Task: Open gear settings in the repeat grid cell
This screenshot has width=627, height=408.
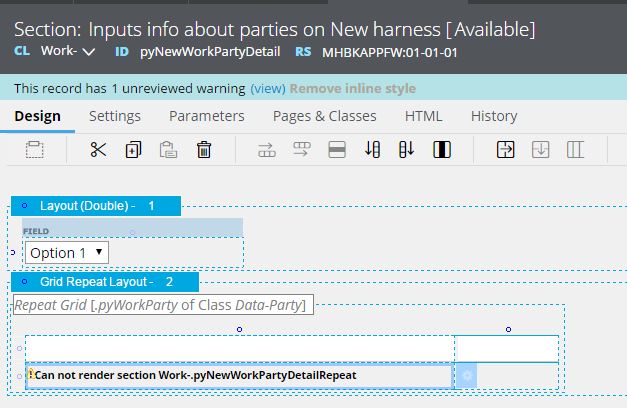Action: [467, 376]
